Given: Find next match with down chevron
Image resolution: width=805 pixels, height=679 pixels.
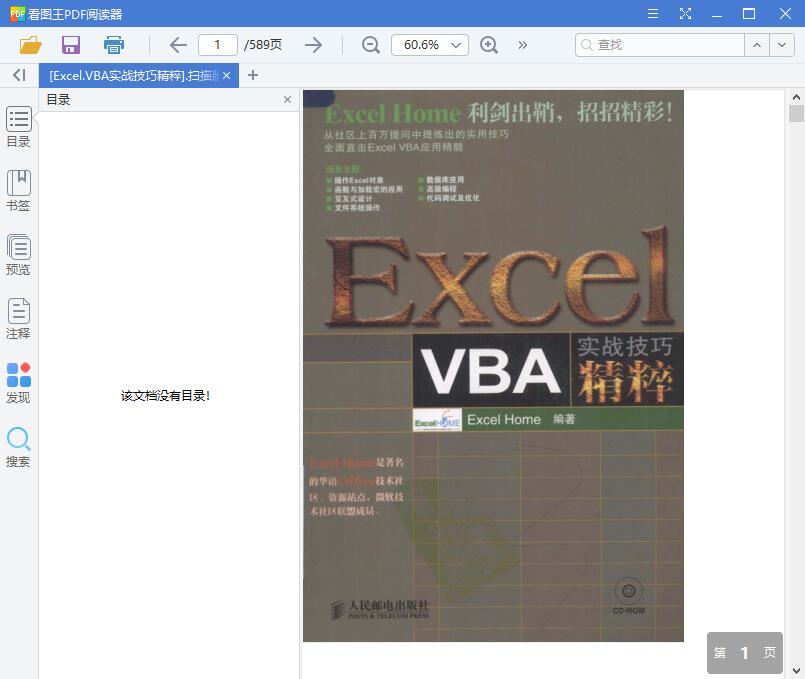Looking at the screenshot, I should click(781, 45).
